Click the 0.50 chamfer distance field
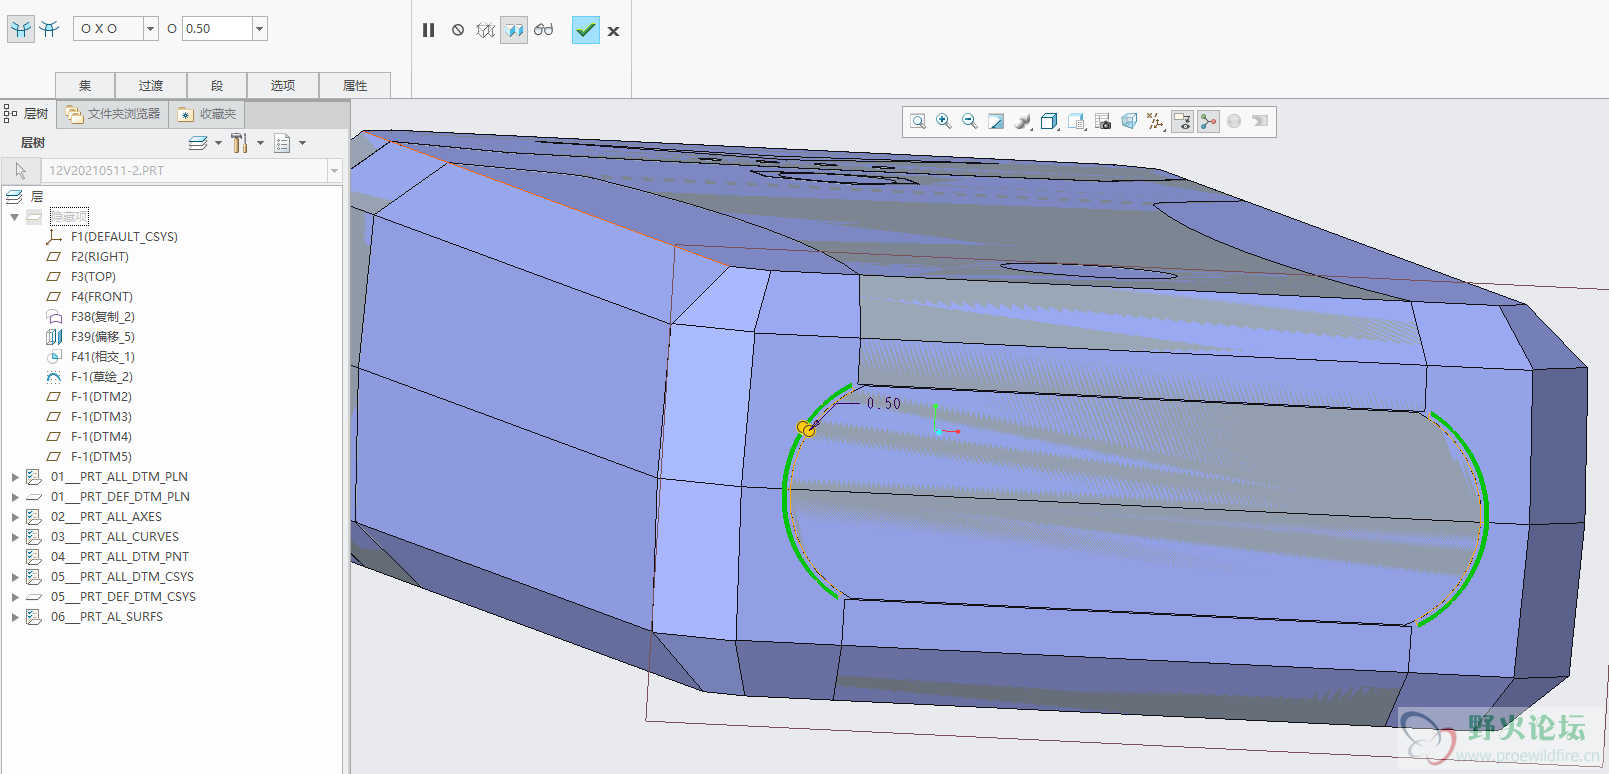The width and height of the screenshot is (1609, 774). click(x=217, y=29)
